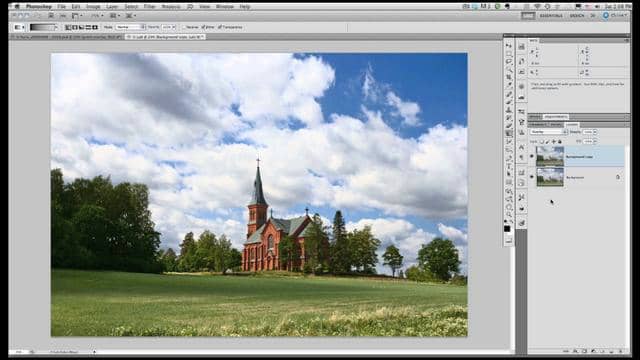Select the Spot Healing Brush tool
The image size is (640, 360).
click(x=509, y=94)
